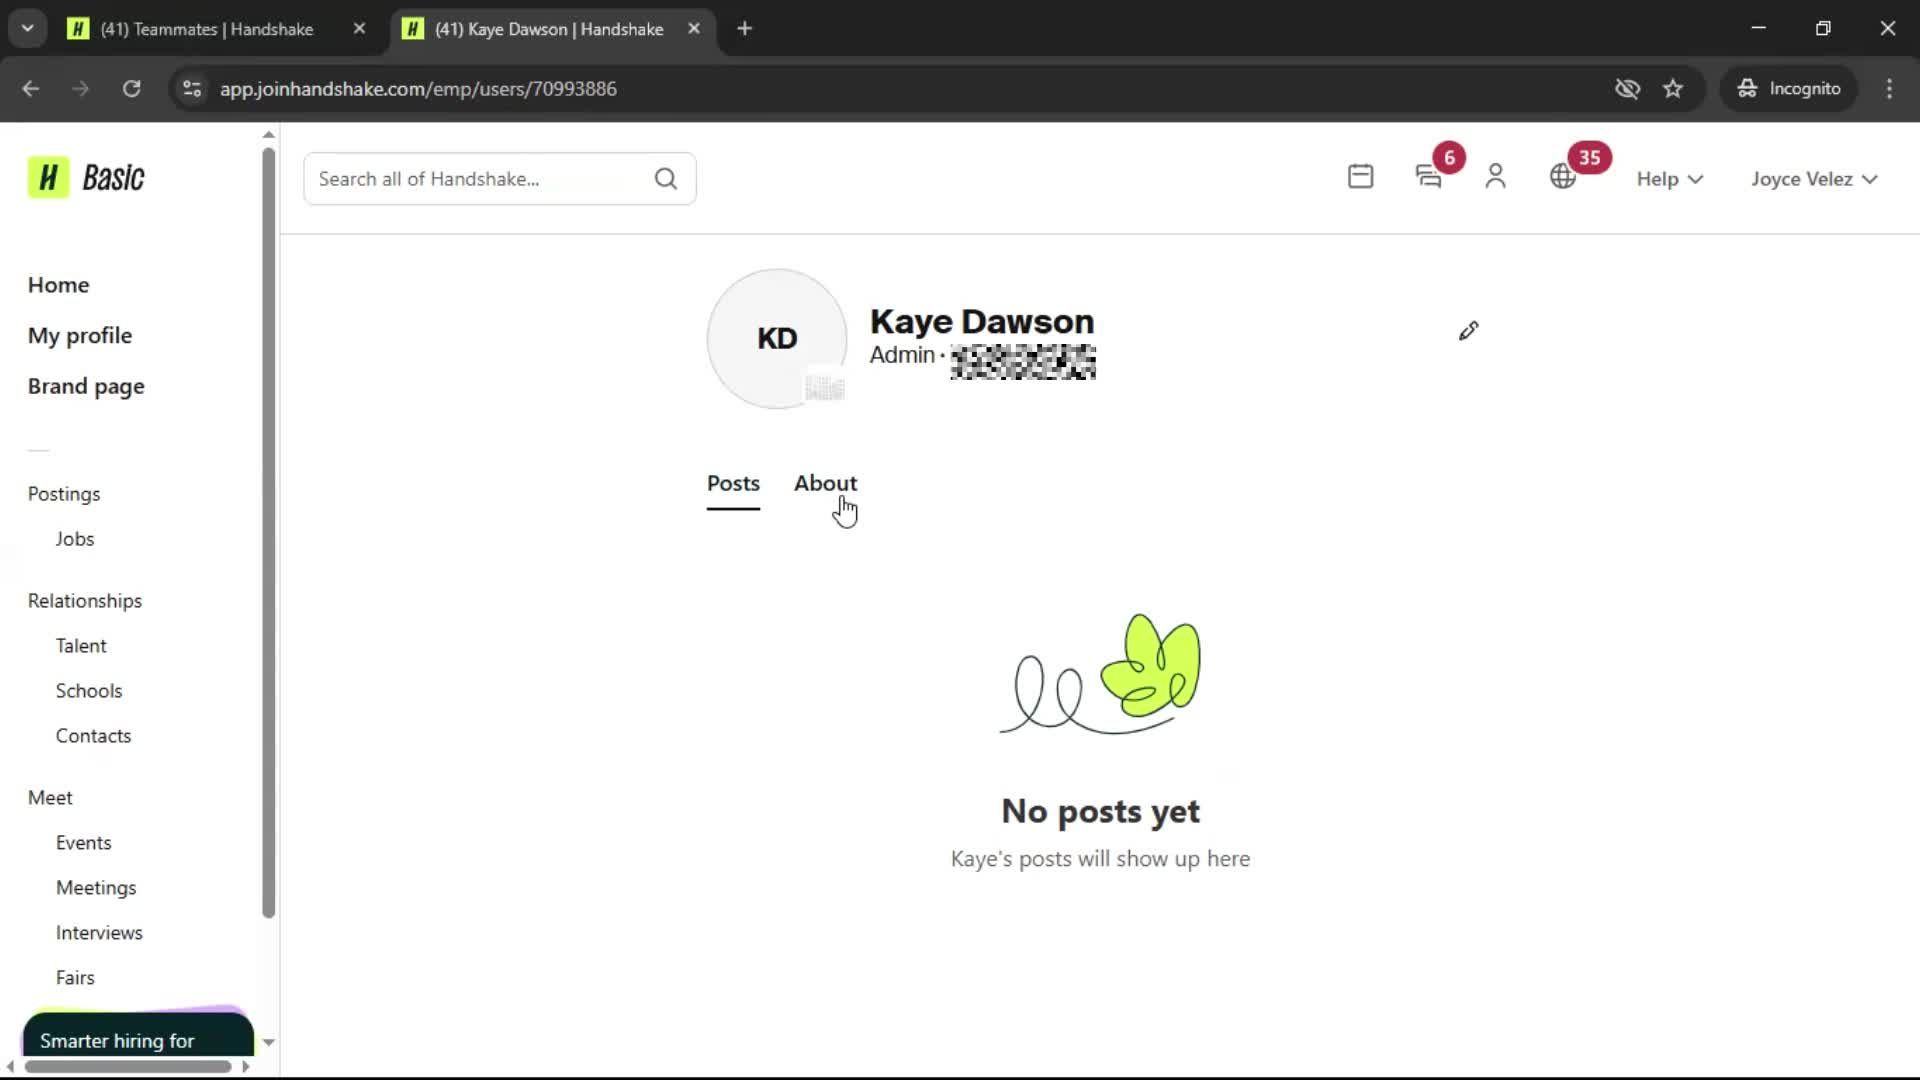Image resolution: width=1920 pixels, height=1080 pixels.
Task: Open messages icon with 6 badge
Action: (1429, 177)
